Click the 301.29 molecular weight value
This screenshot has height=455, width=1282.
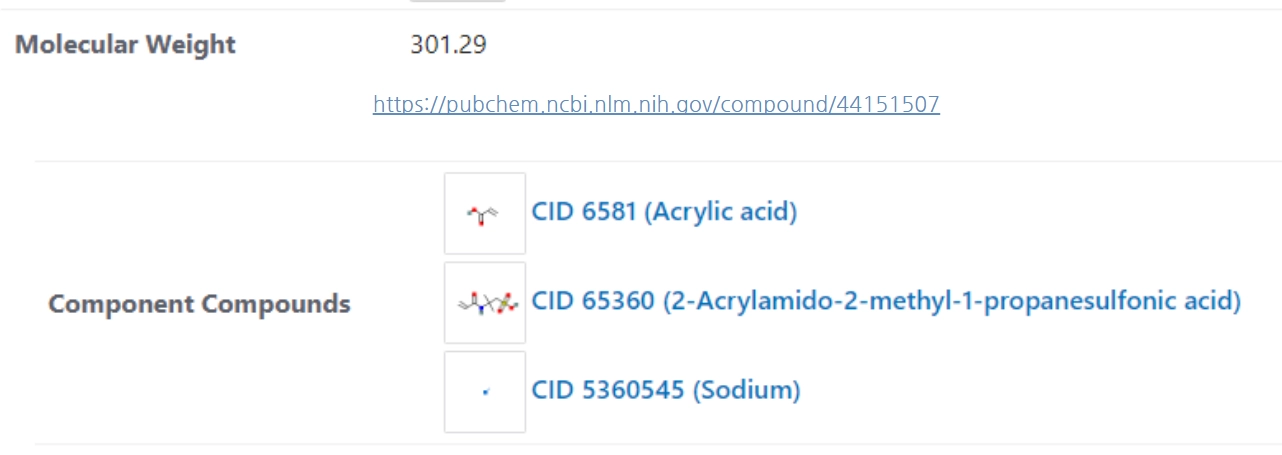448,45
